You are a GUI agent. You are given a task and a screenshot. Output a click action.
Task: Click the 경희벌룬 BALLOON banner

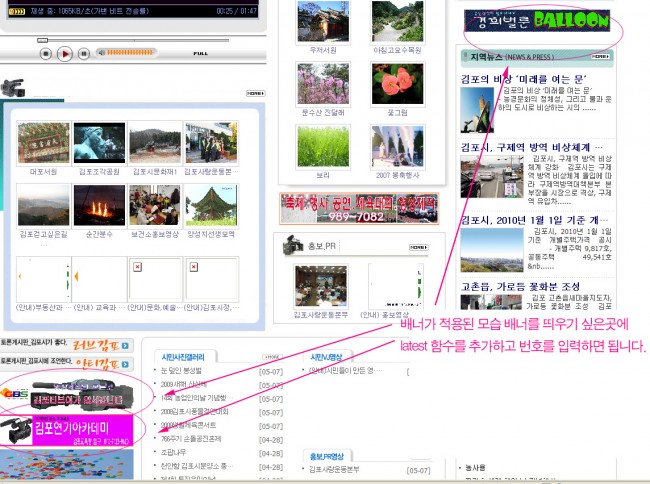(x=537, y=21)
